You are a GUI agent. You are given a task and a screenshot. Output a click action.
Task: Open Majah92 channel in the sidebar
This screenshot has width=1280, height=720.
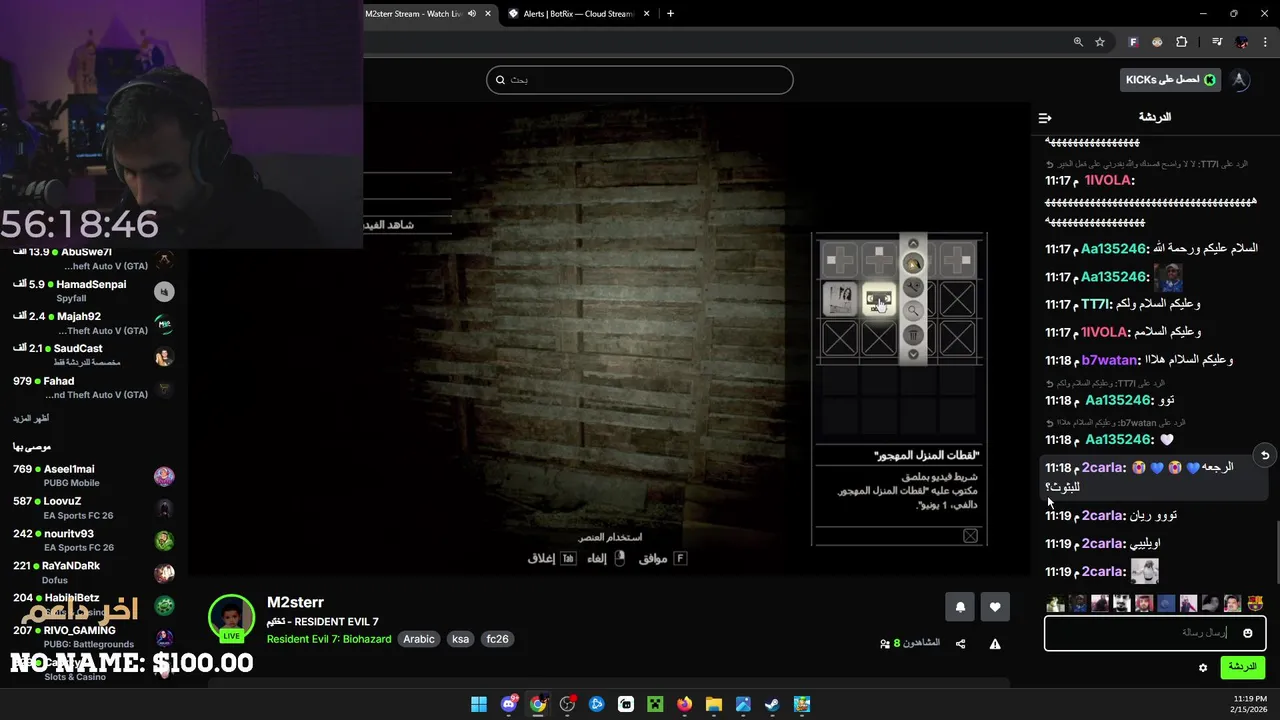pos(94,323)
